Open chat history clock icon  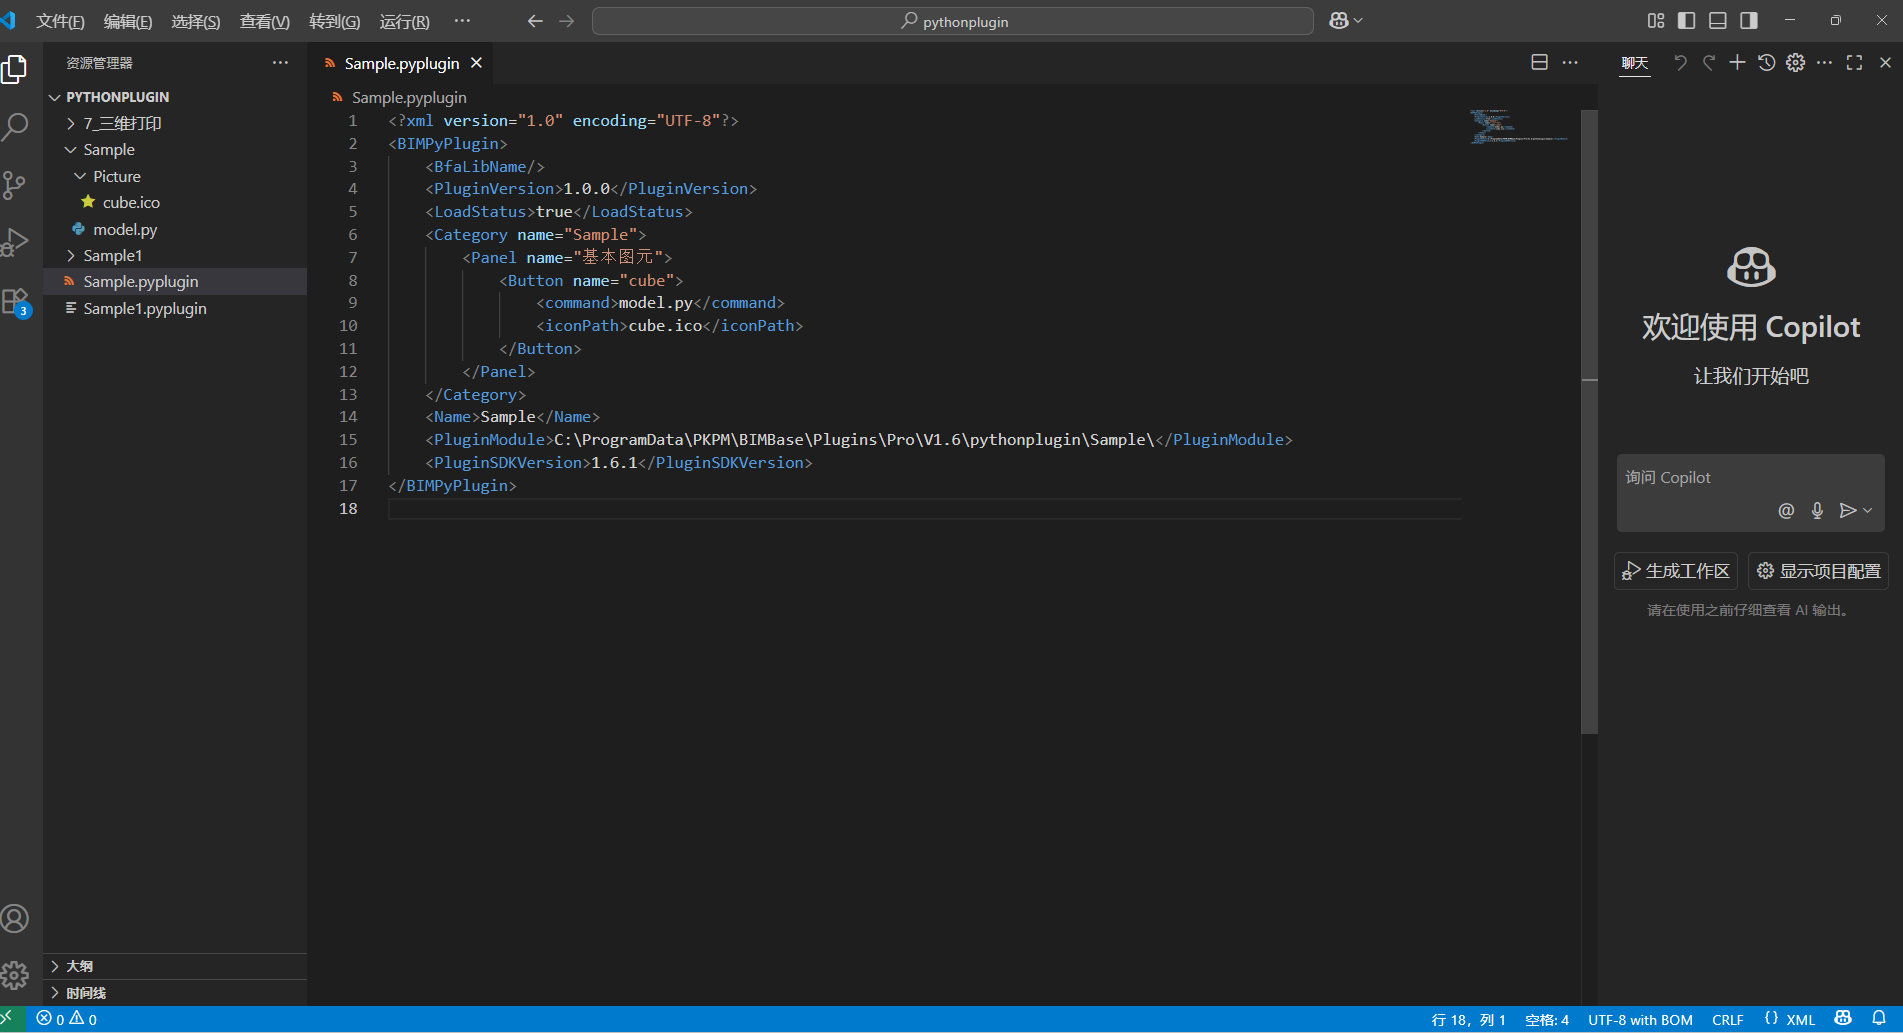point(1767,63)
